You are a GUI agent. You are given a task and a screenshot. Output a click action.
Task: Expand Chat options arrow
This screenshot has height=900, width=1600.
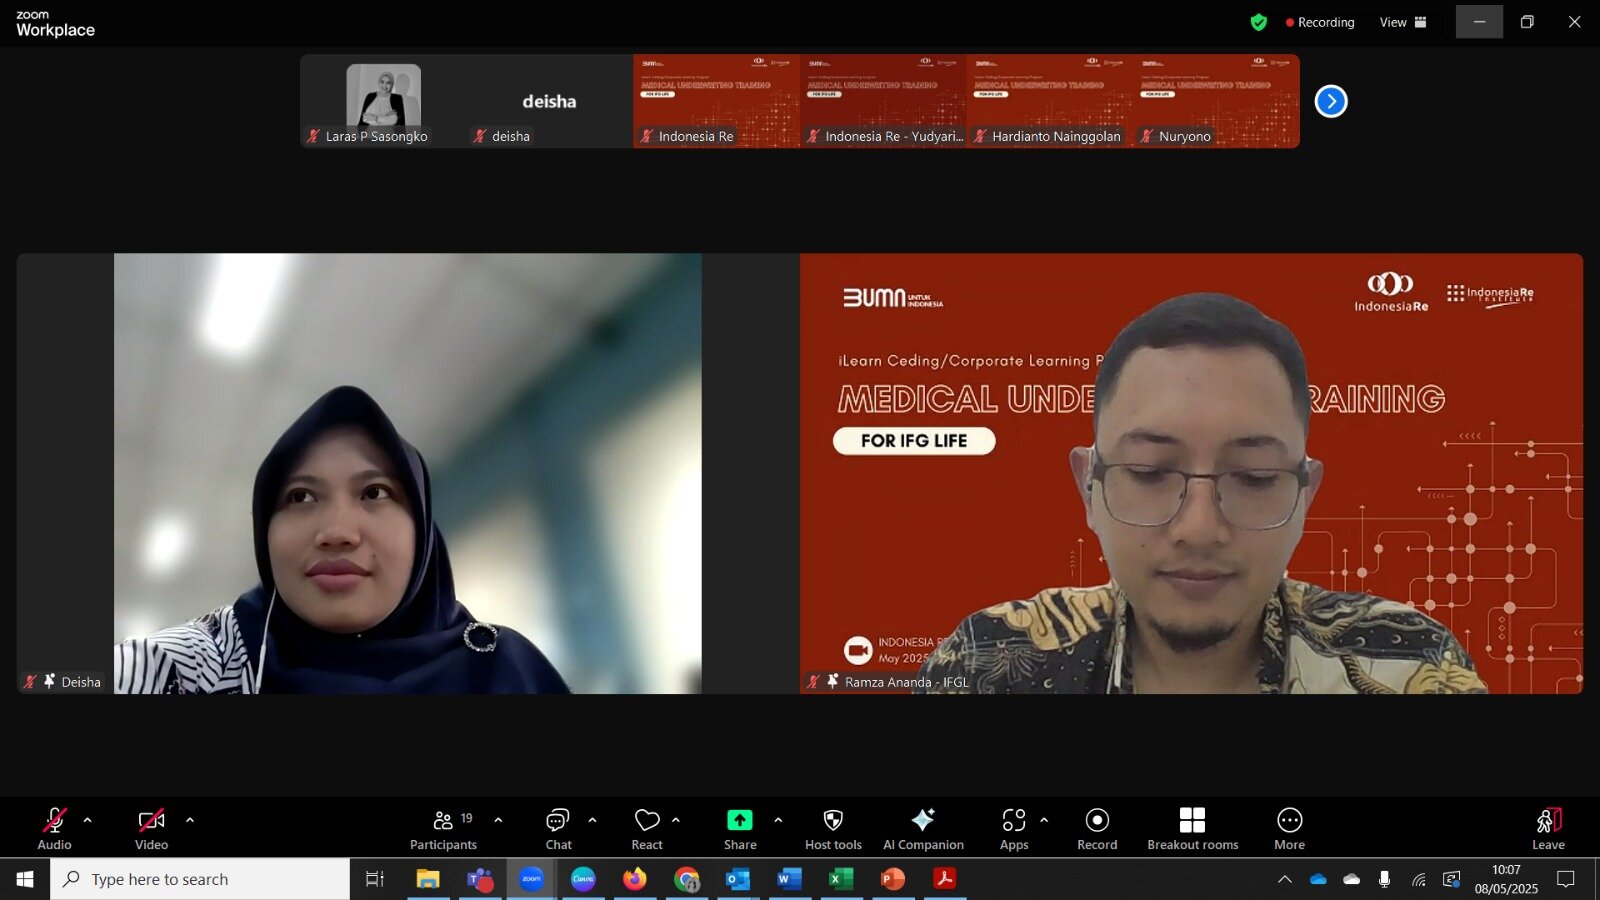tap(592, 820)
